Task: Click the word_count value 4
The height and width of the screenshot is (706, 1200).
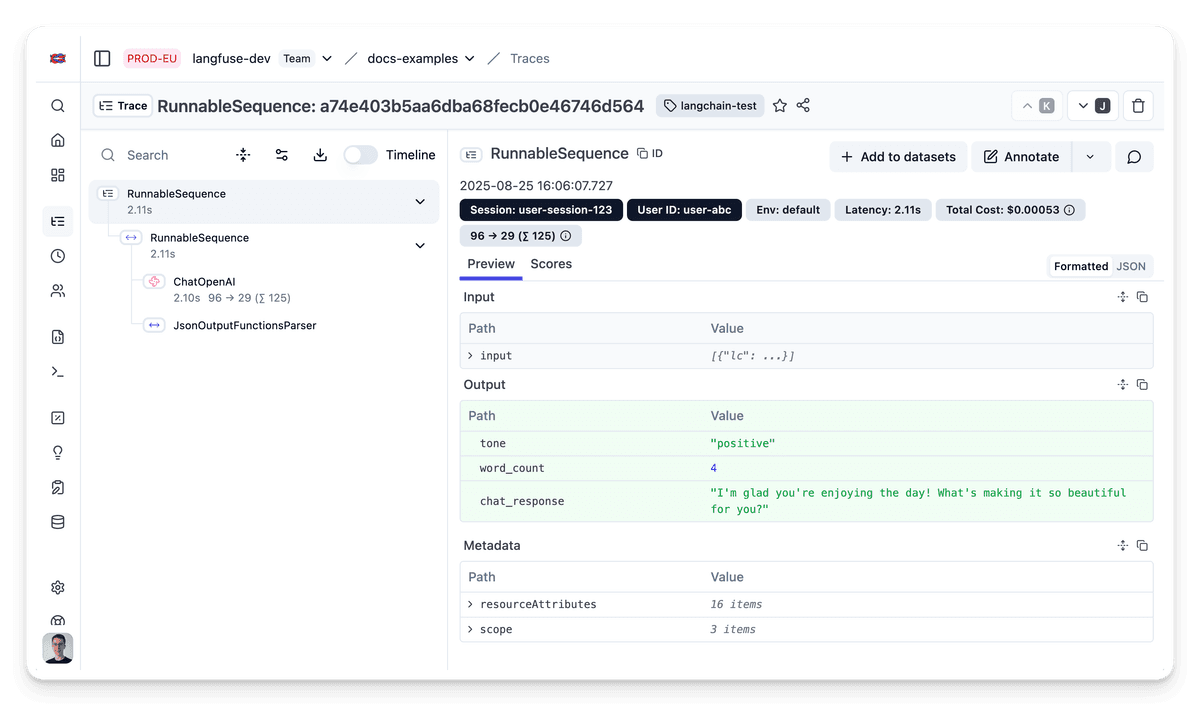Action: point(714,468)
